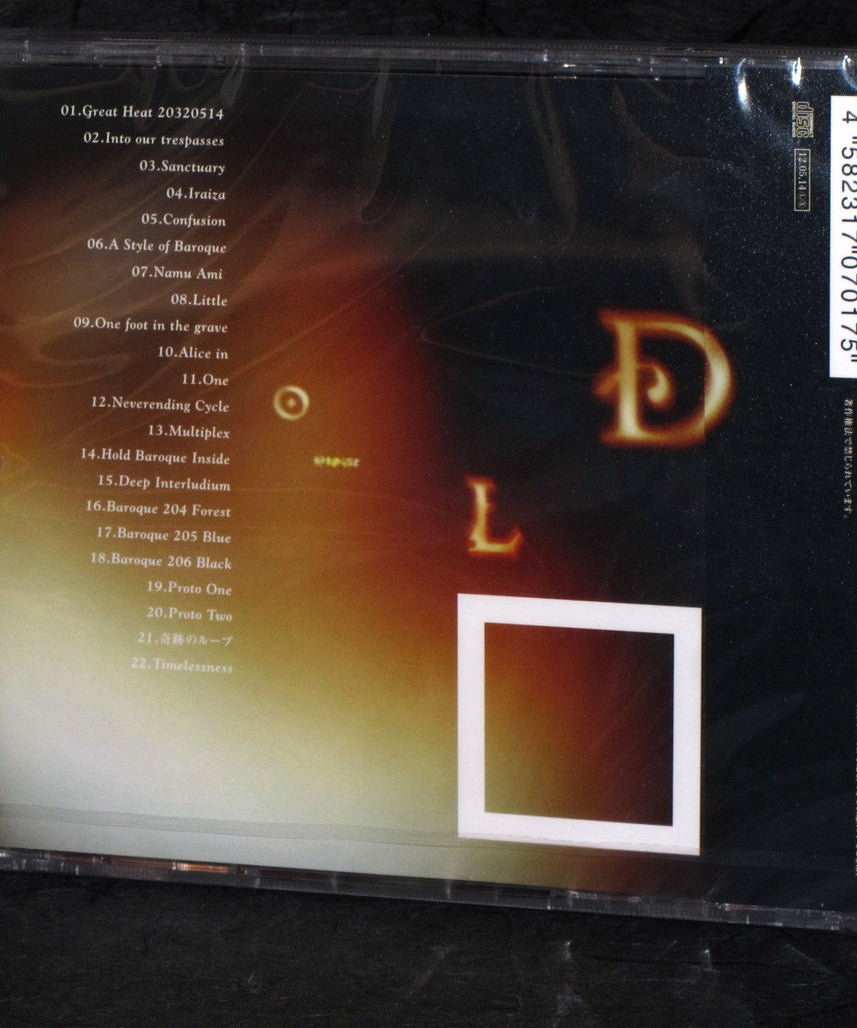Click the Compact Disc logo
This screenshot has width=857, height=1028.
click(803, 119)
